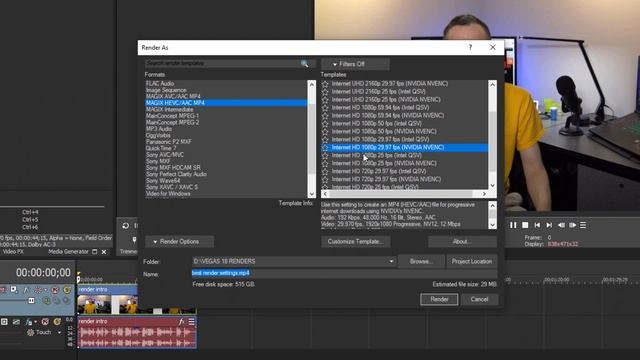Click the Templates horizontal scrollbar thumb
Viewport: 640px width, 360px height.
tap(400, 194)
